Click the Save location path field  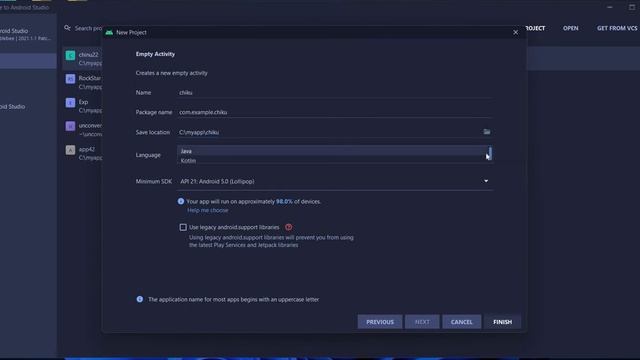coord(330,132)
